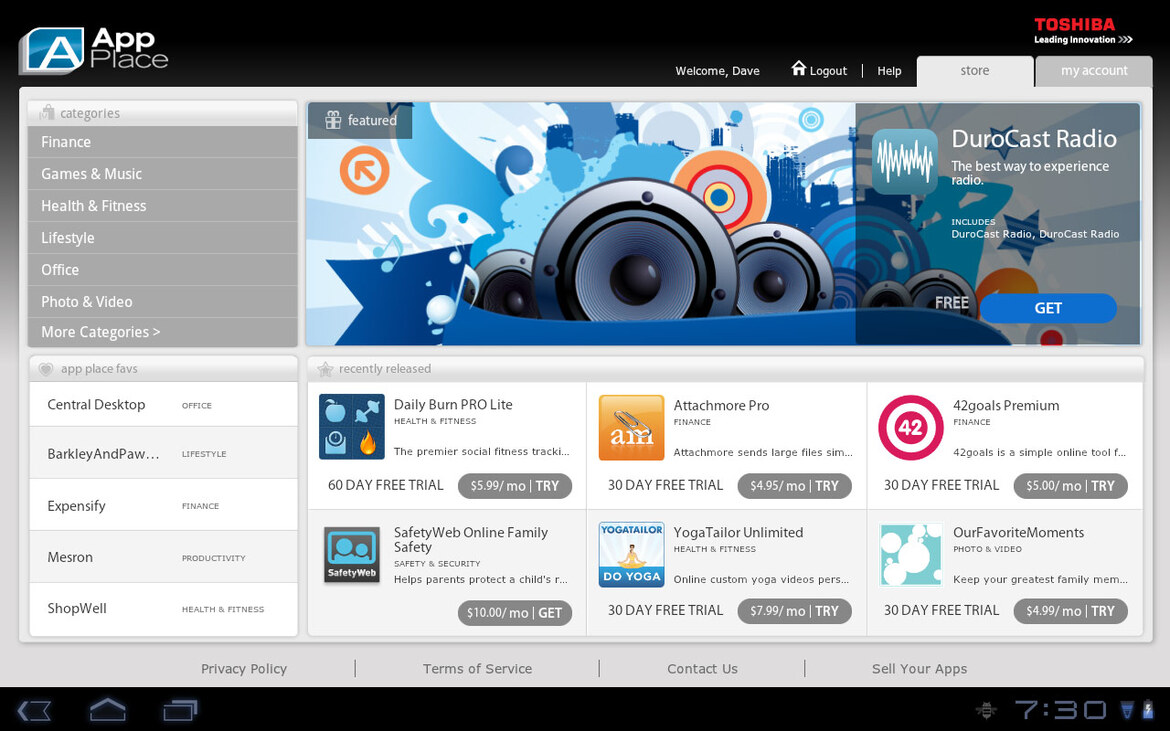
Task: Click the app place favs heart icon
Action: click(x=46, y=368)
